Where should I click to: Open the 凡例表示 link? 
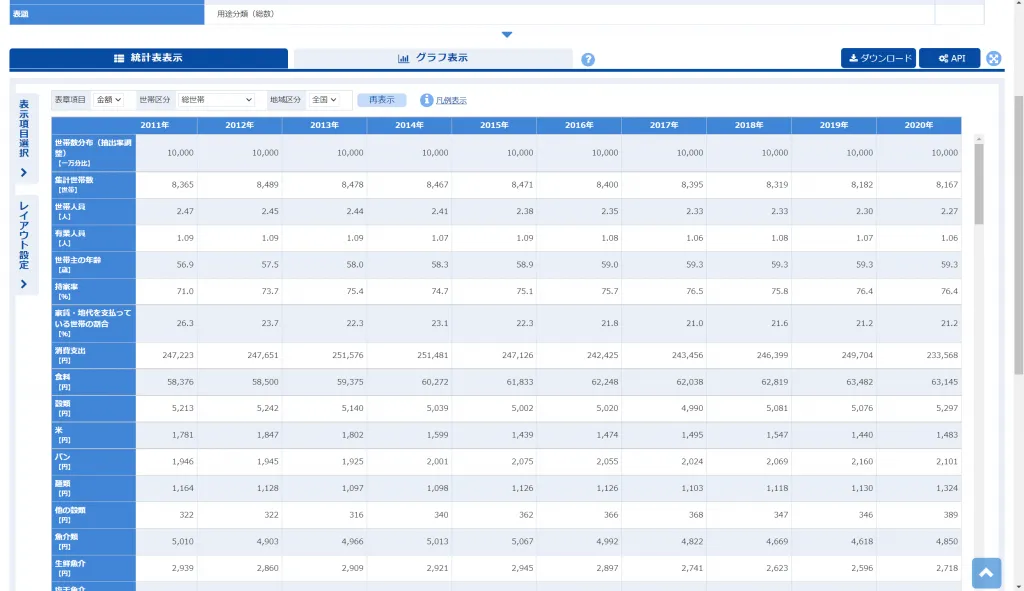pos(451,101)
